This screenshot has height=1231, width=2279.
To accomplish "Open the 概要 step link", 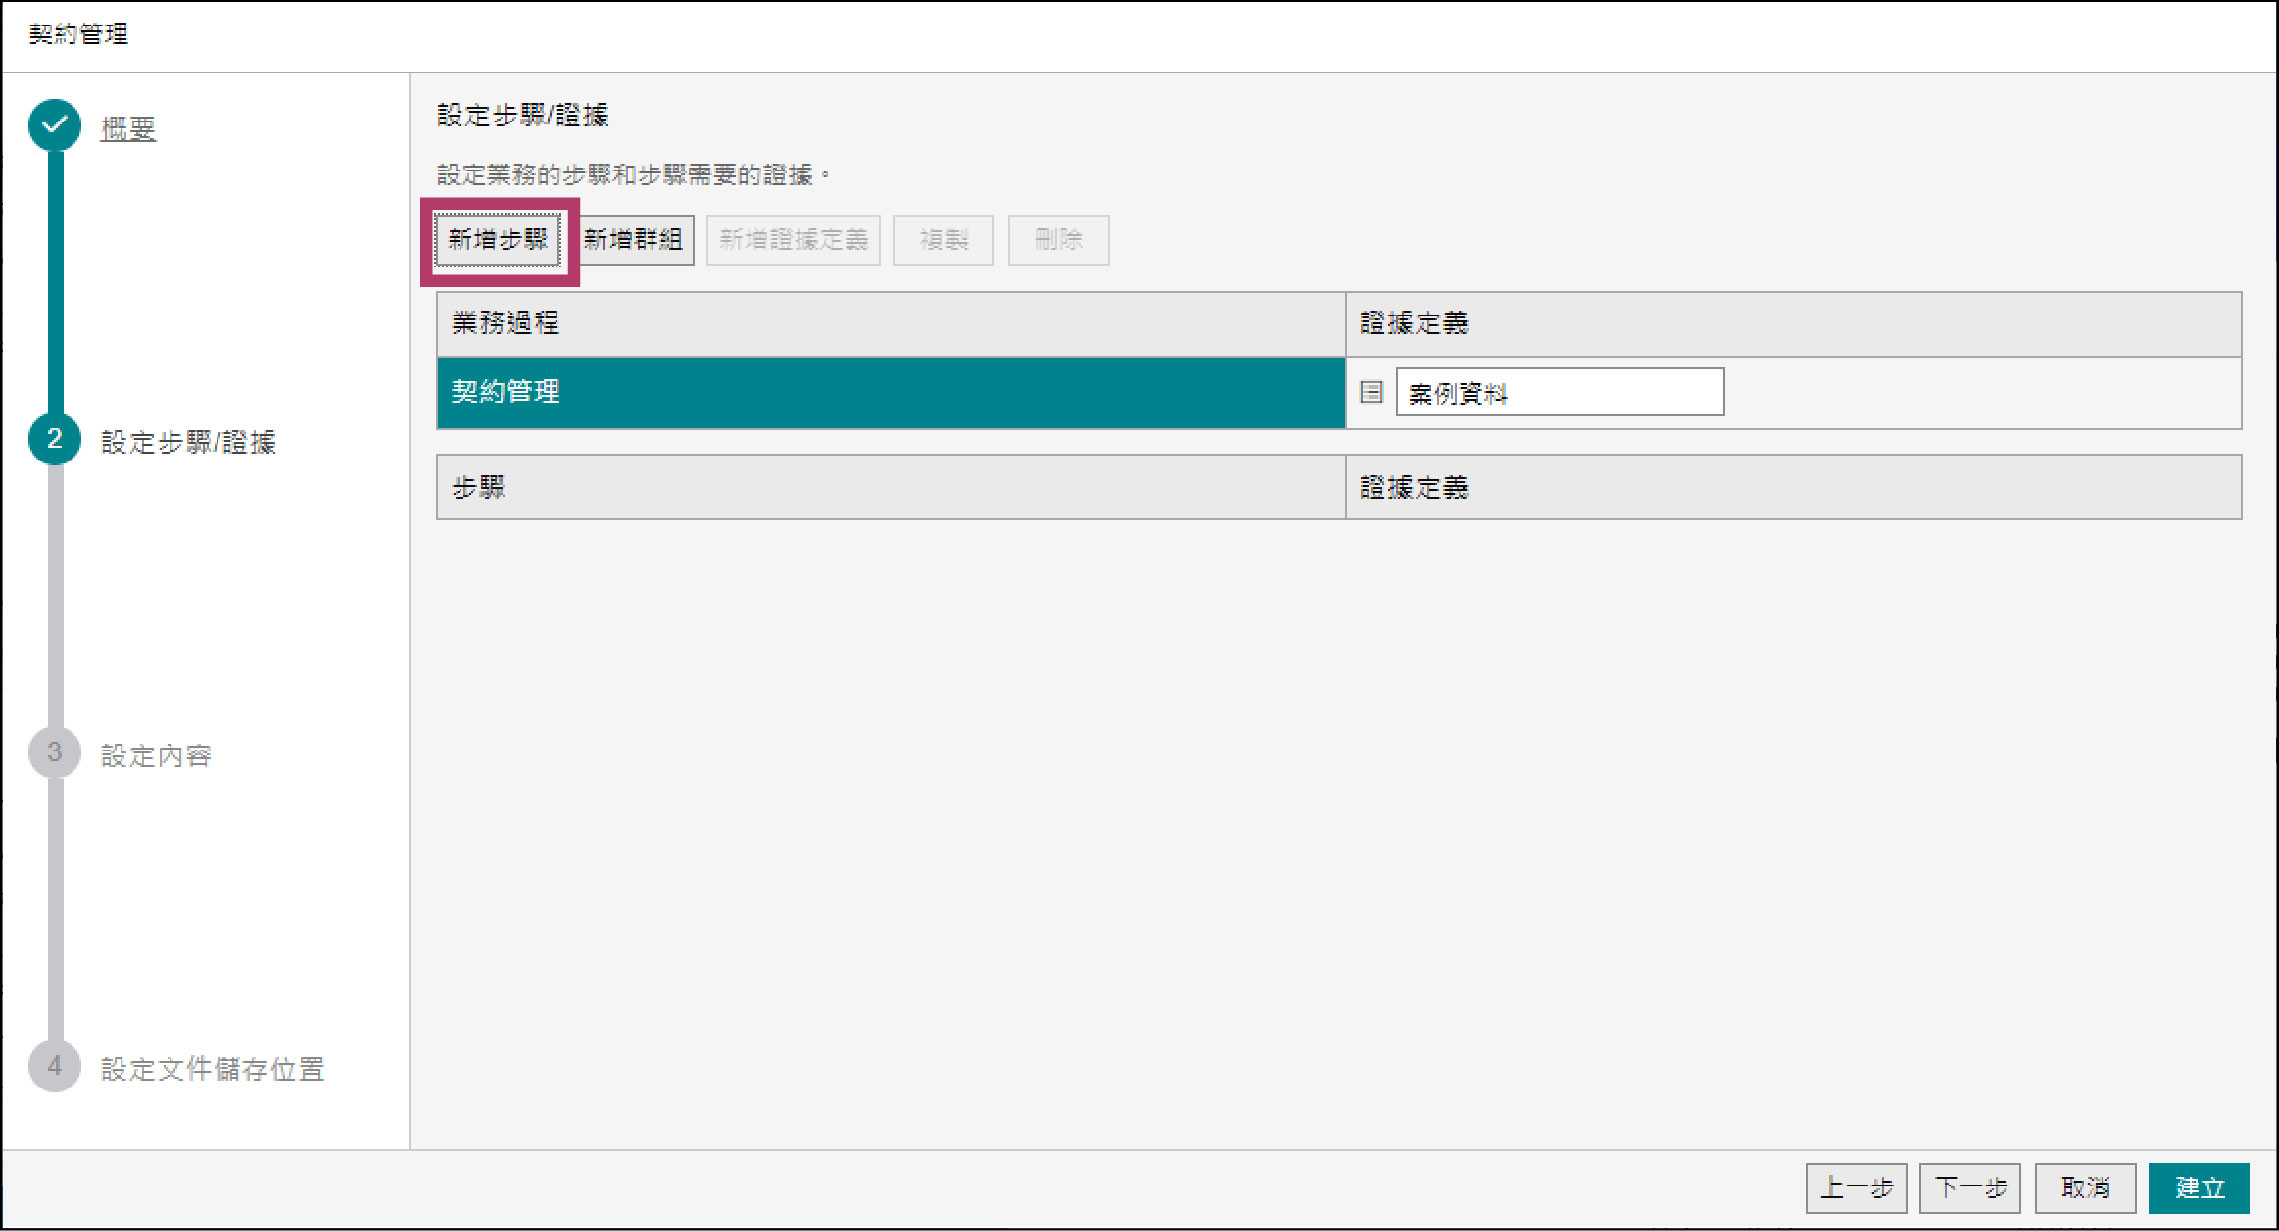I will coord(128,129).
